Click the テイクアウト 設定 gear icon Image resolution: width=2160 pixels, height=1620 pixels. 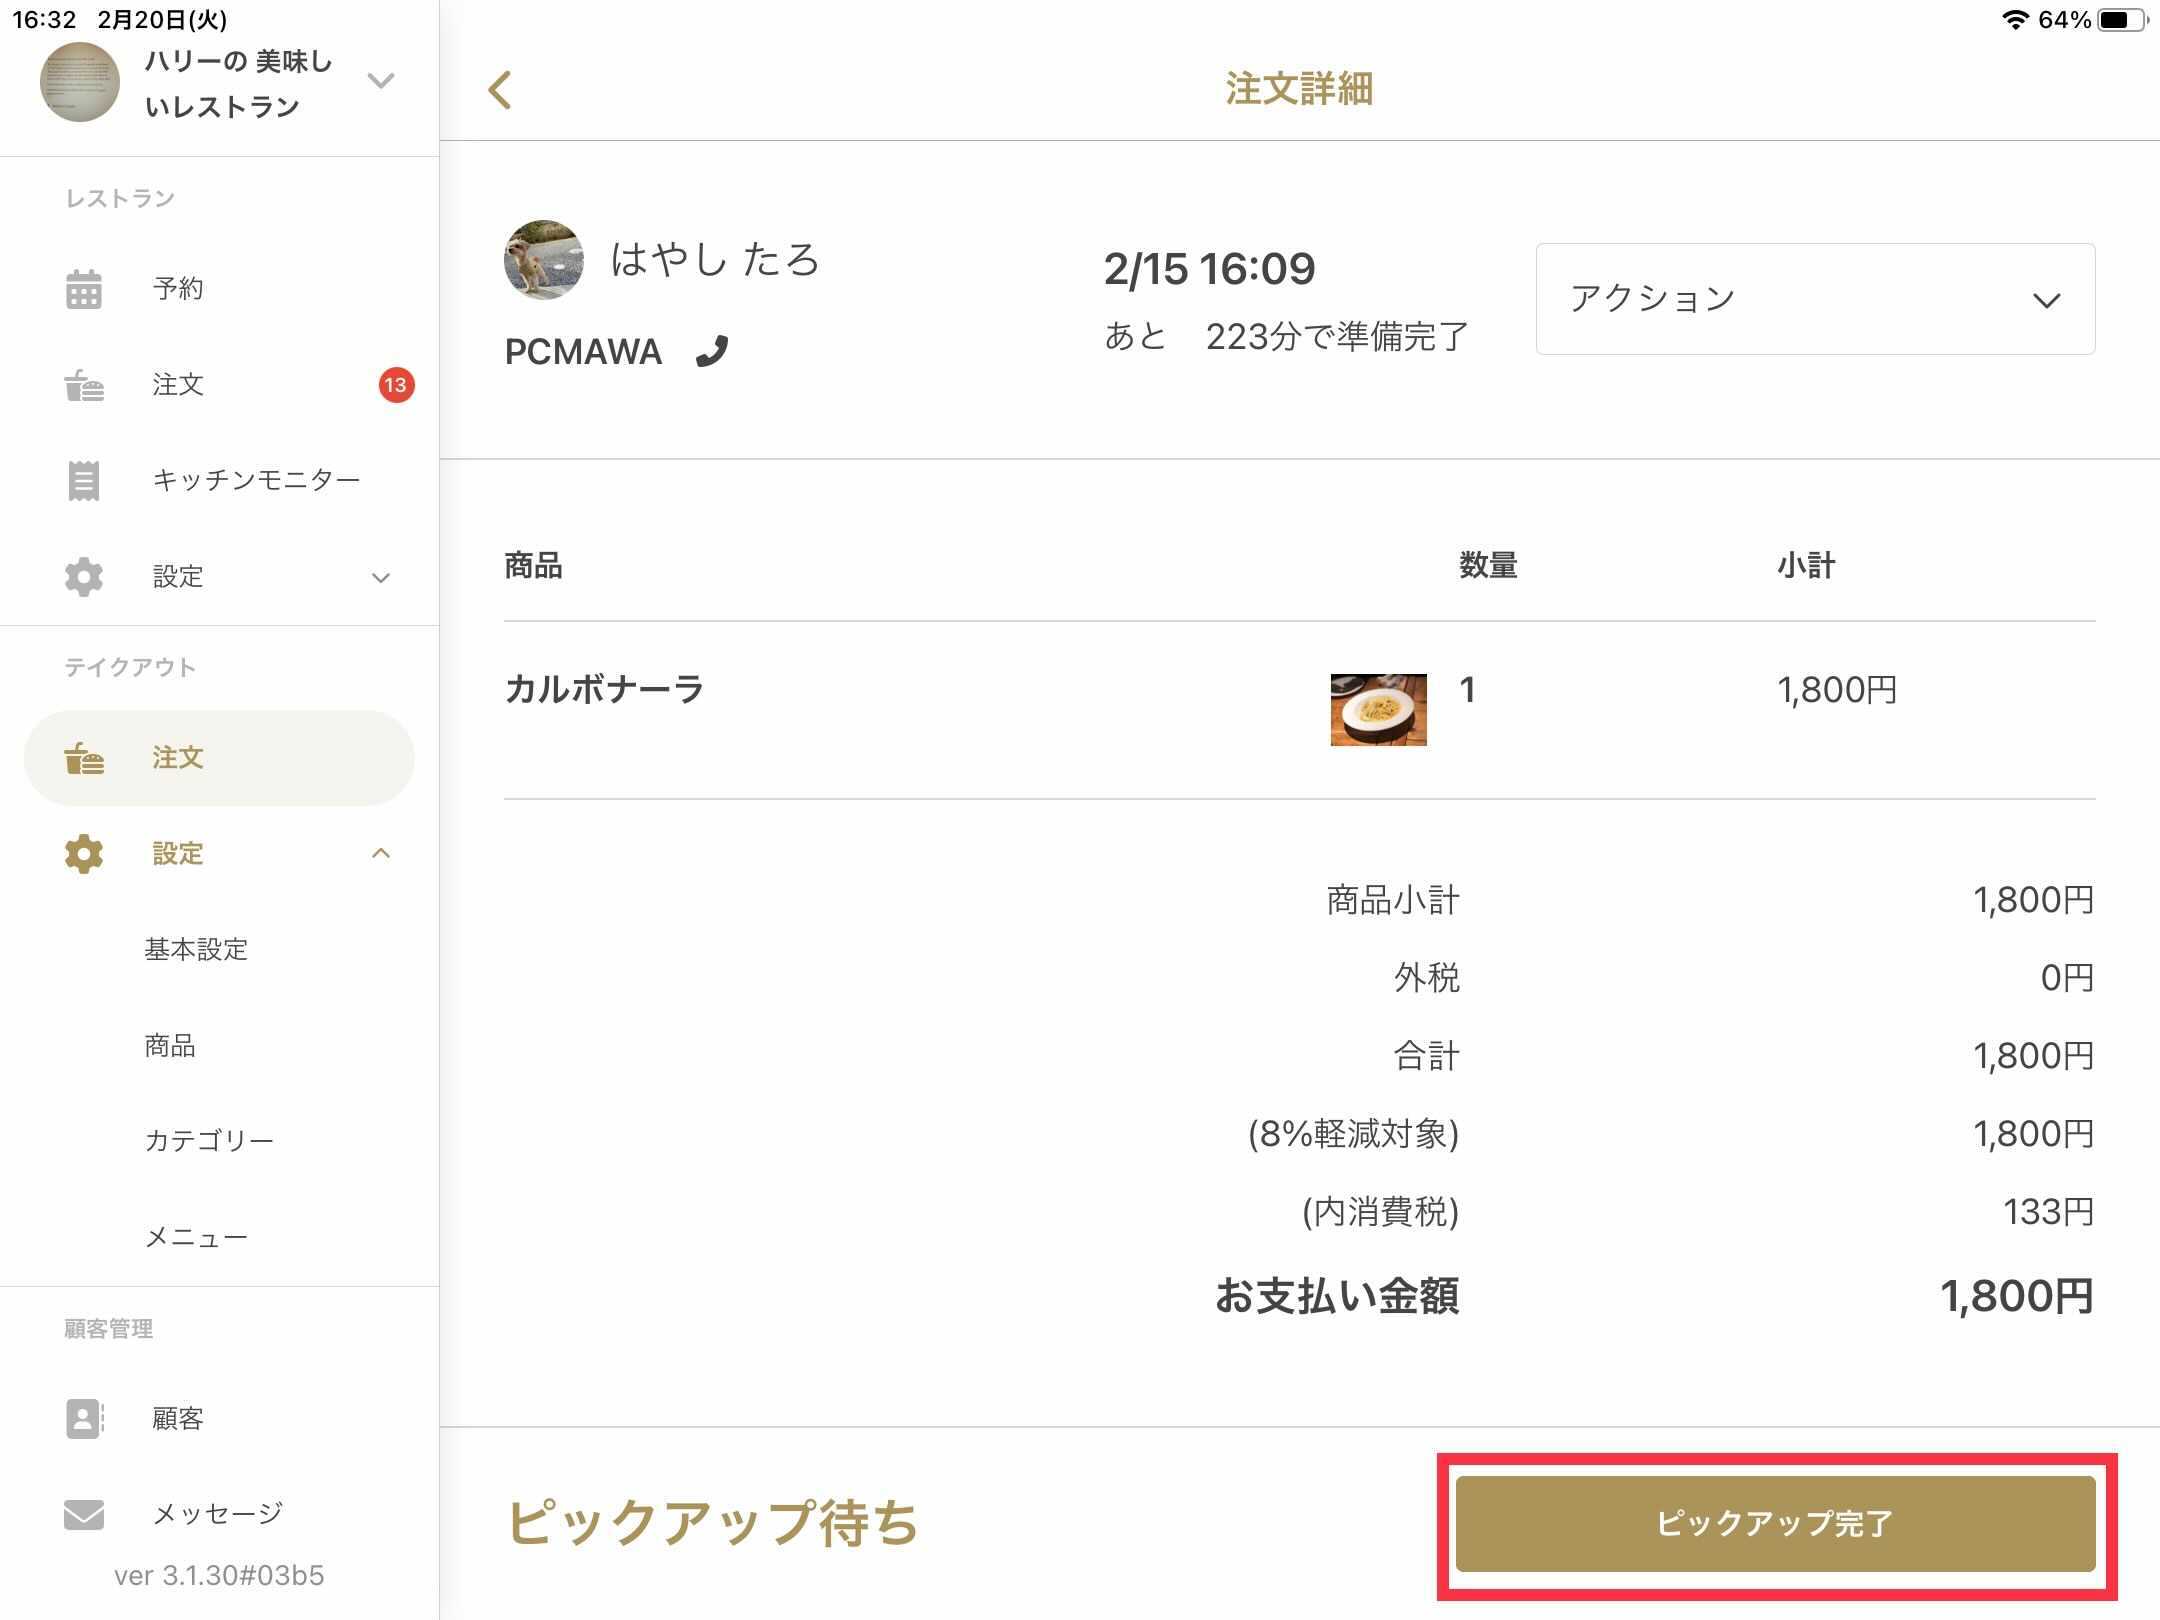84,854
